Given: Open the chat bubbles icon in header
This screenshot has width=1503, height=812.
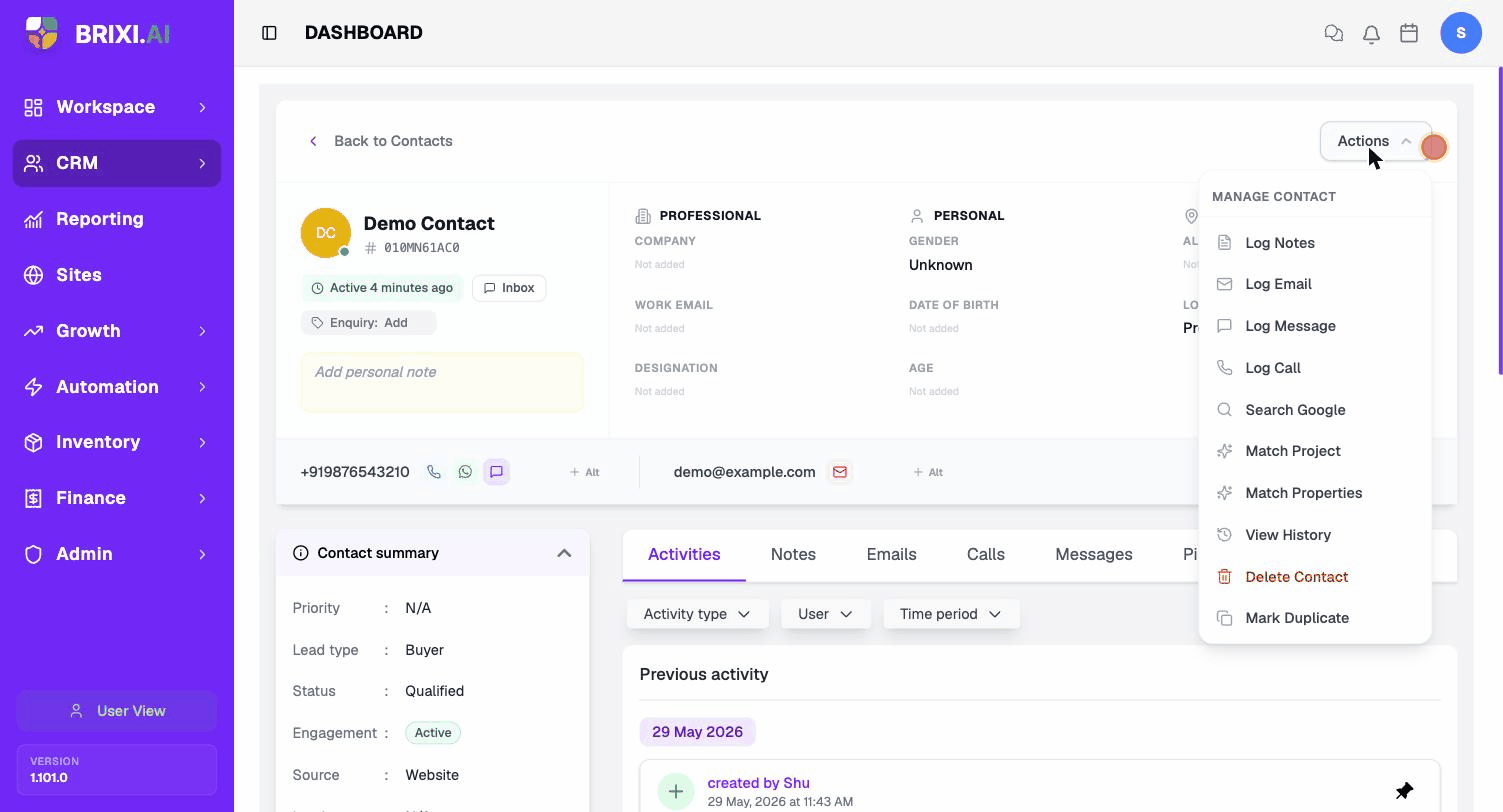Looking at the screenshot, I should [1333, 33].
